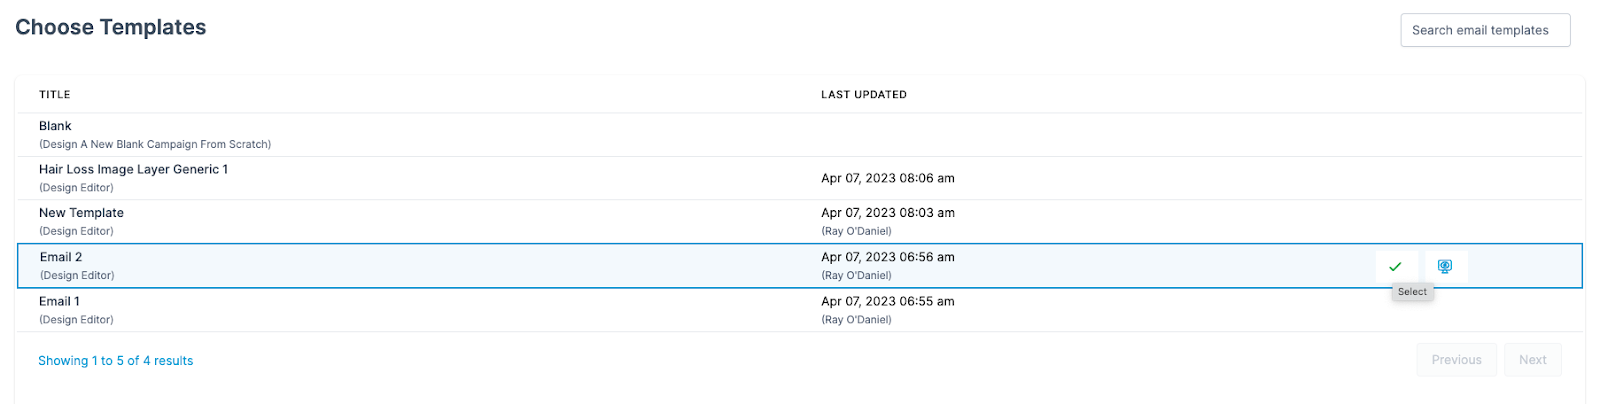The image size is (1600, 404).
Task: Select the Email 2 template title
Action: 61,257
